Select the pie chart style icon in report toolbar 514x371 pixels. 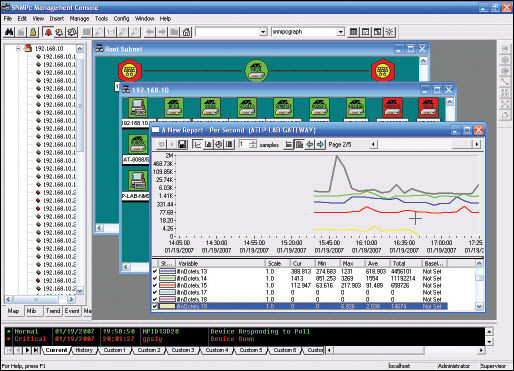[219, 144]
